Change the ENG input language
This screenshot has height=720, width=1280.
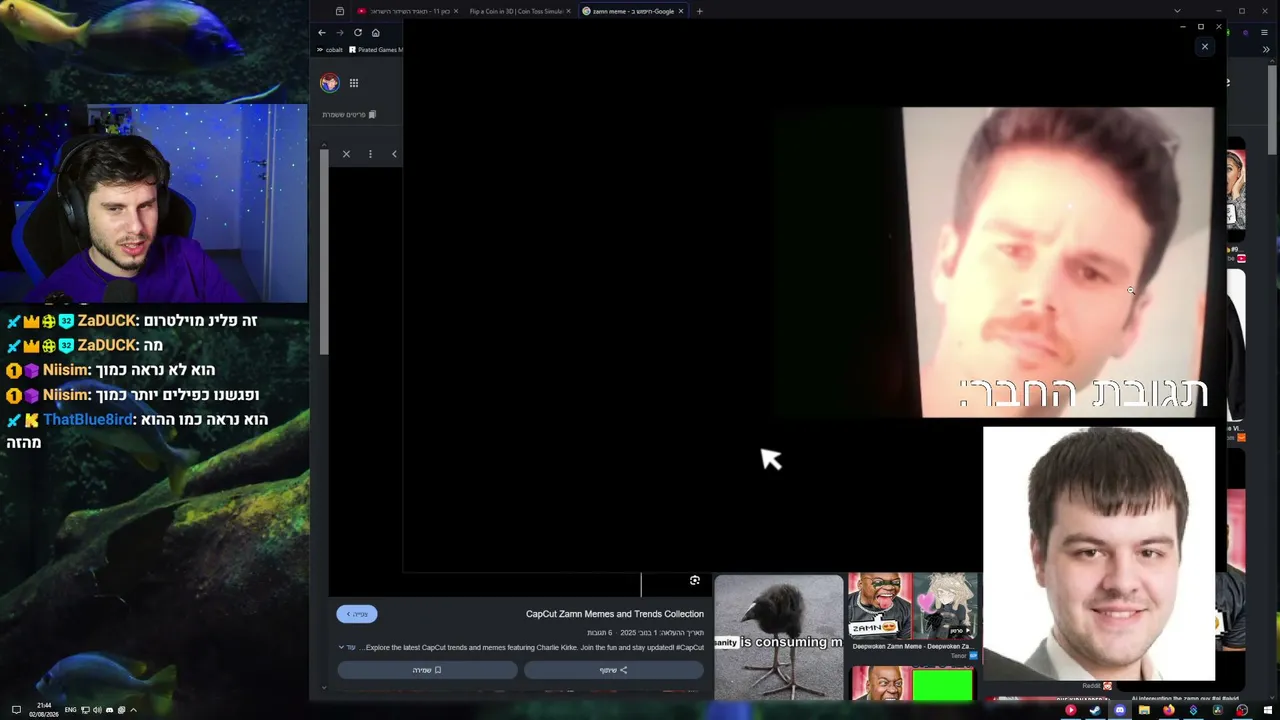(x=70, y=710)
